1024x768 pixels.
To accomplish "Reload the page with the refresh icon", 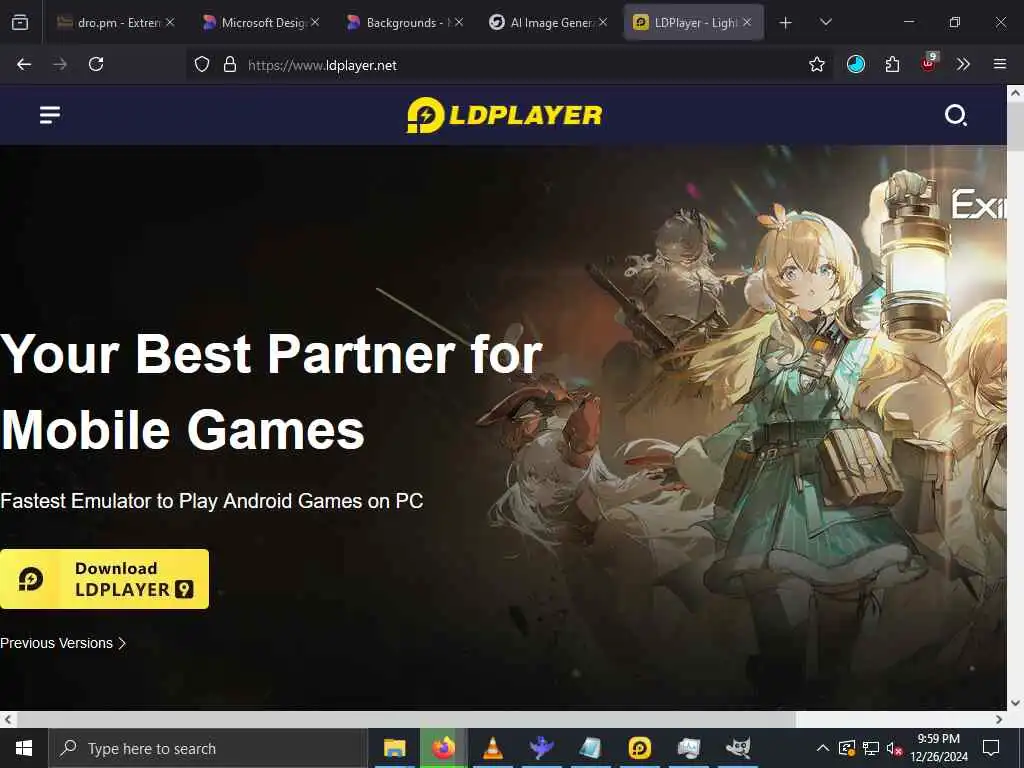I will click(96, 64).
